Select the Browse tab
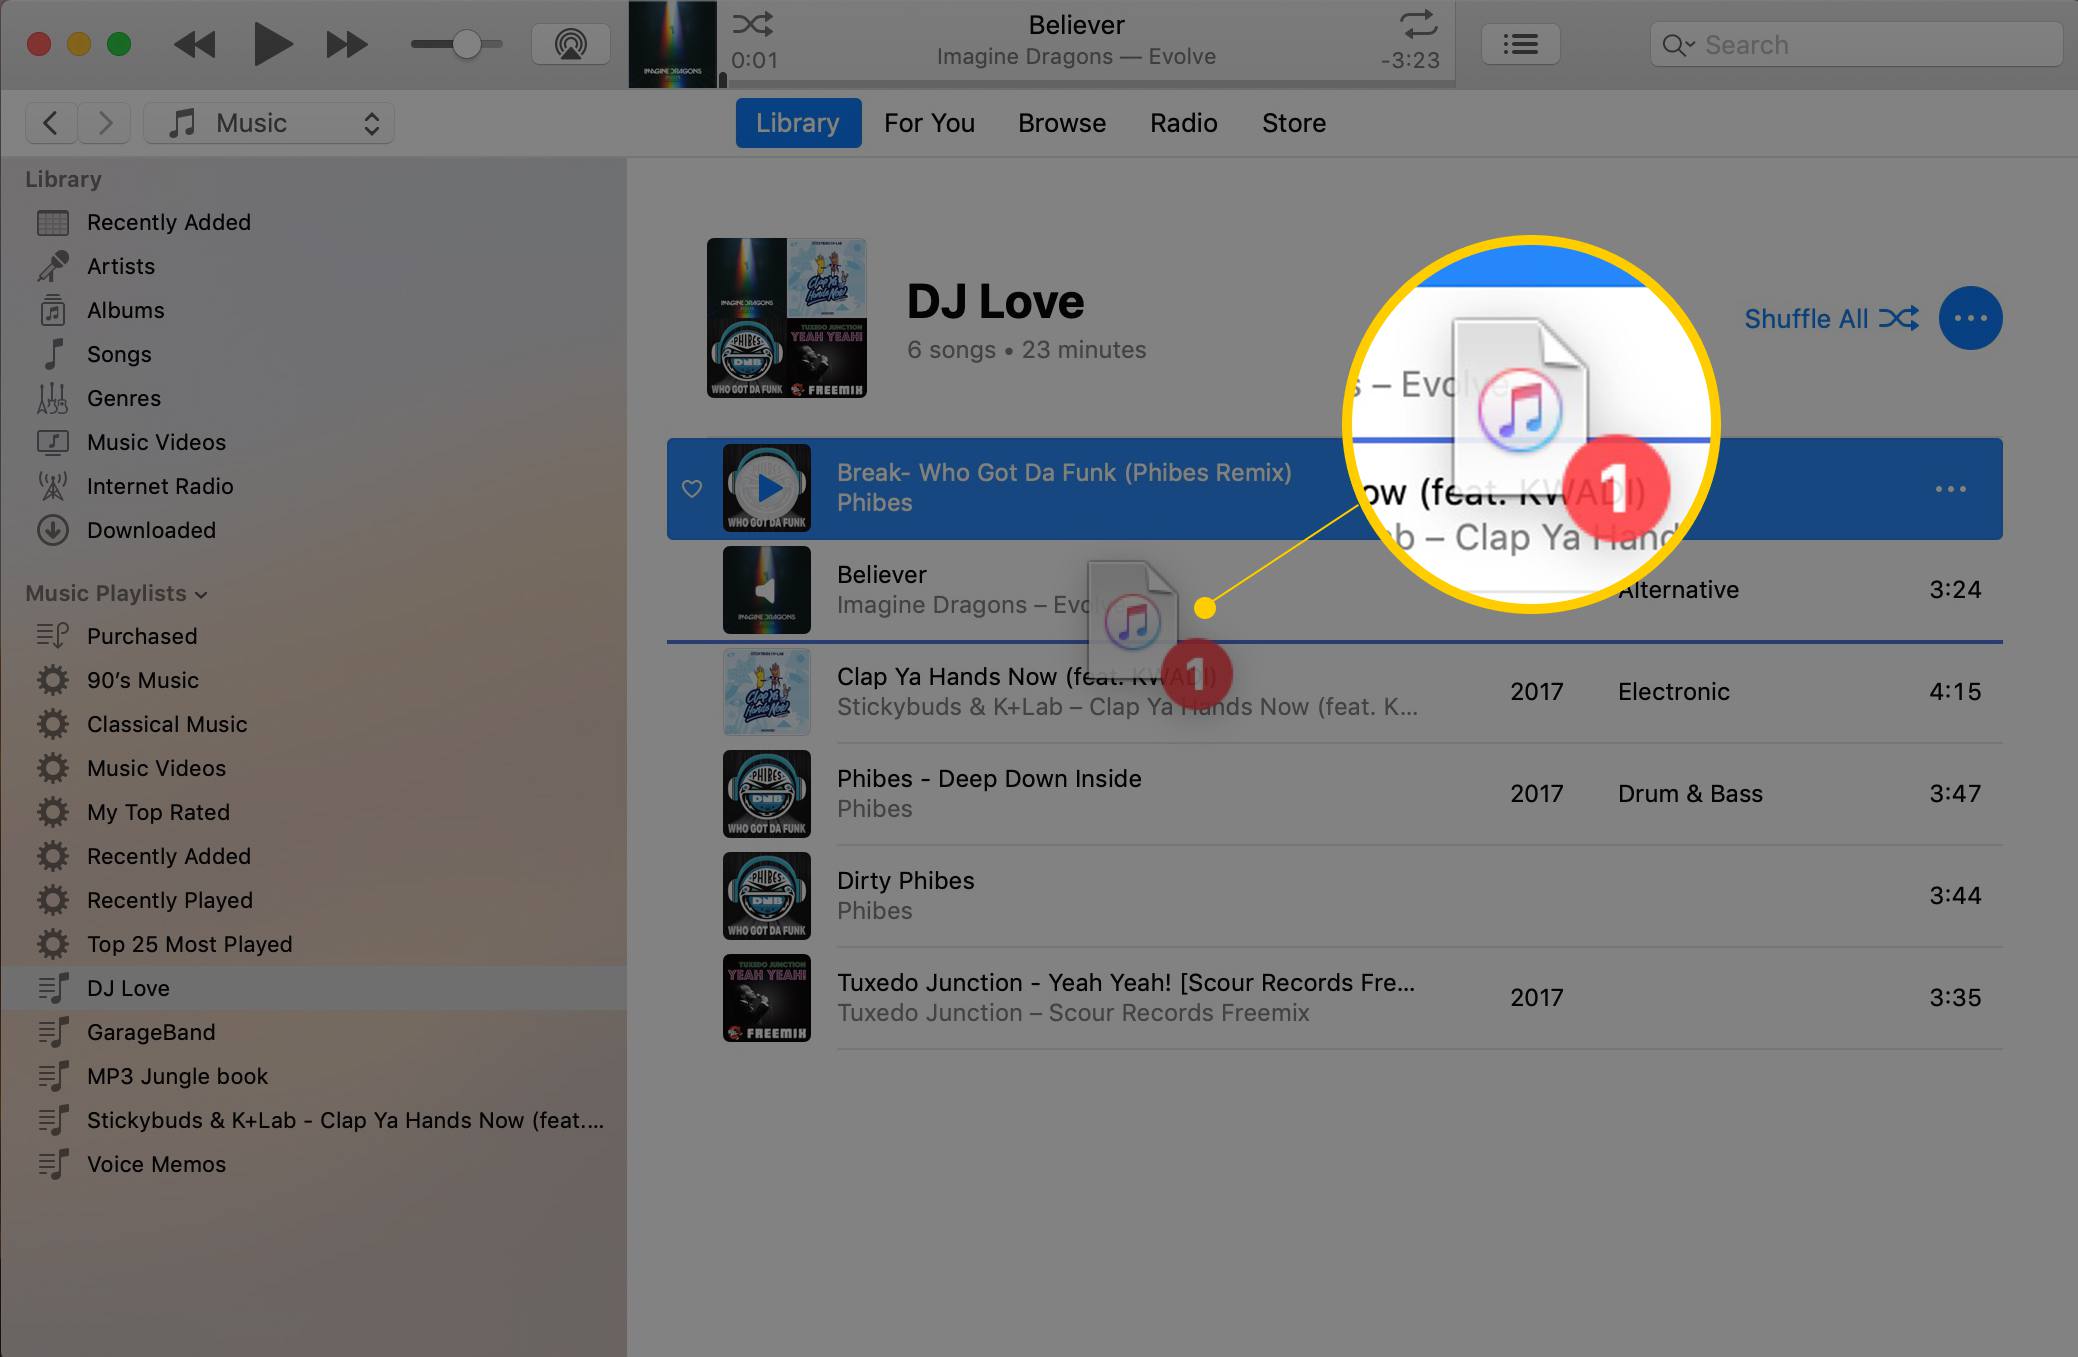 click(1062, 123)
